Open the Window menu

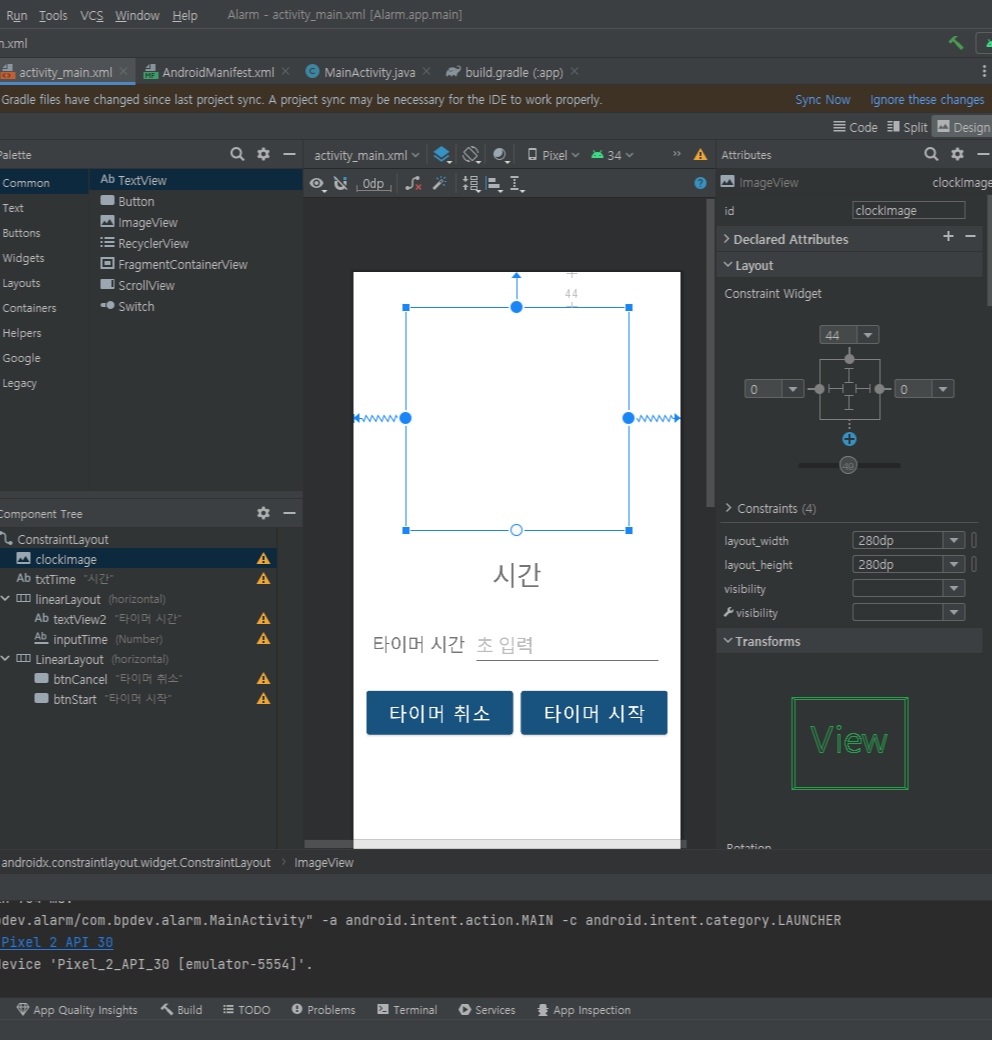pyautogui.click(x=137, y=15)
